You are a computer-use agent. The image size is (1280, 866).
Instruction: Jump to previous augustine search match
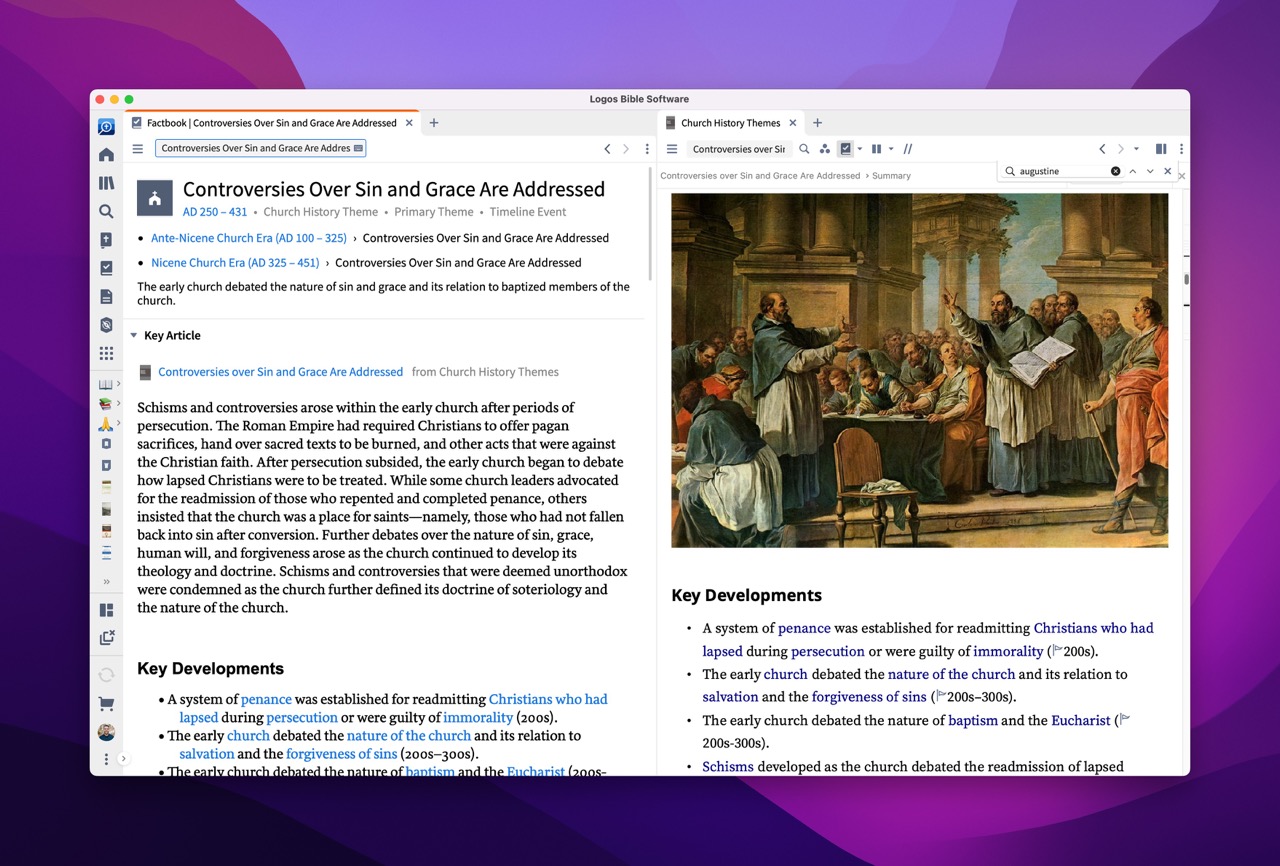click(x=1132, y=171)
